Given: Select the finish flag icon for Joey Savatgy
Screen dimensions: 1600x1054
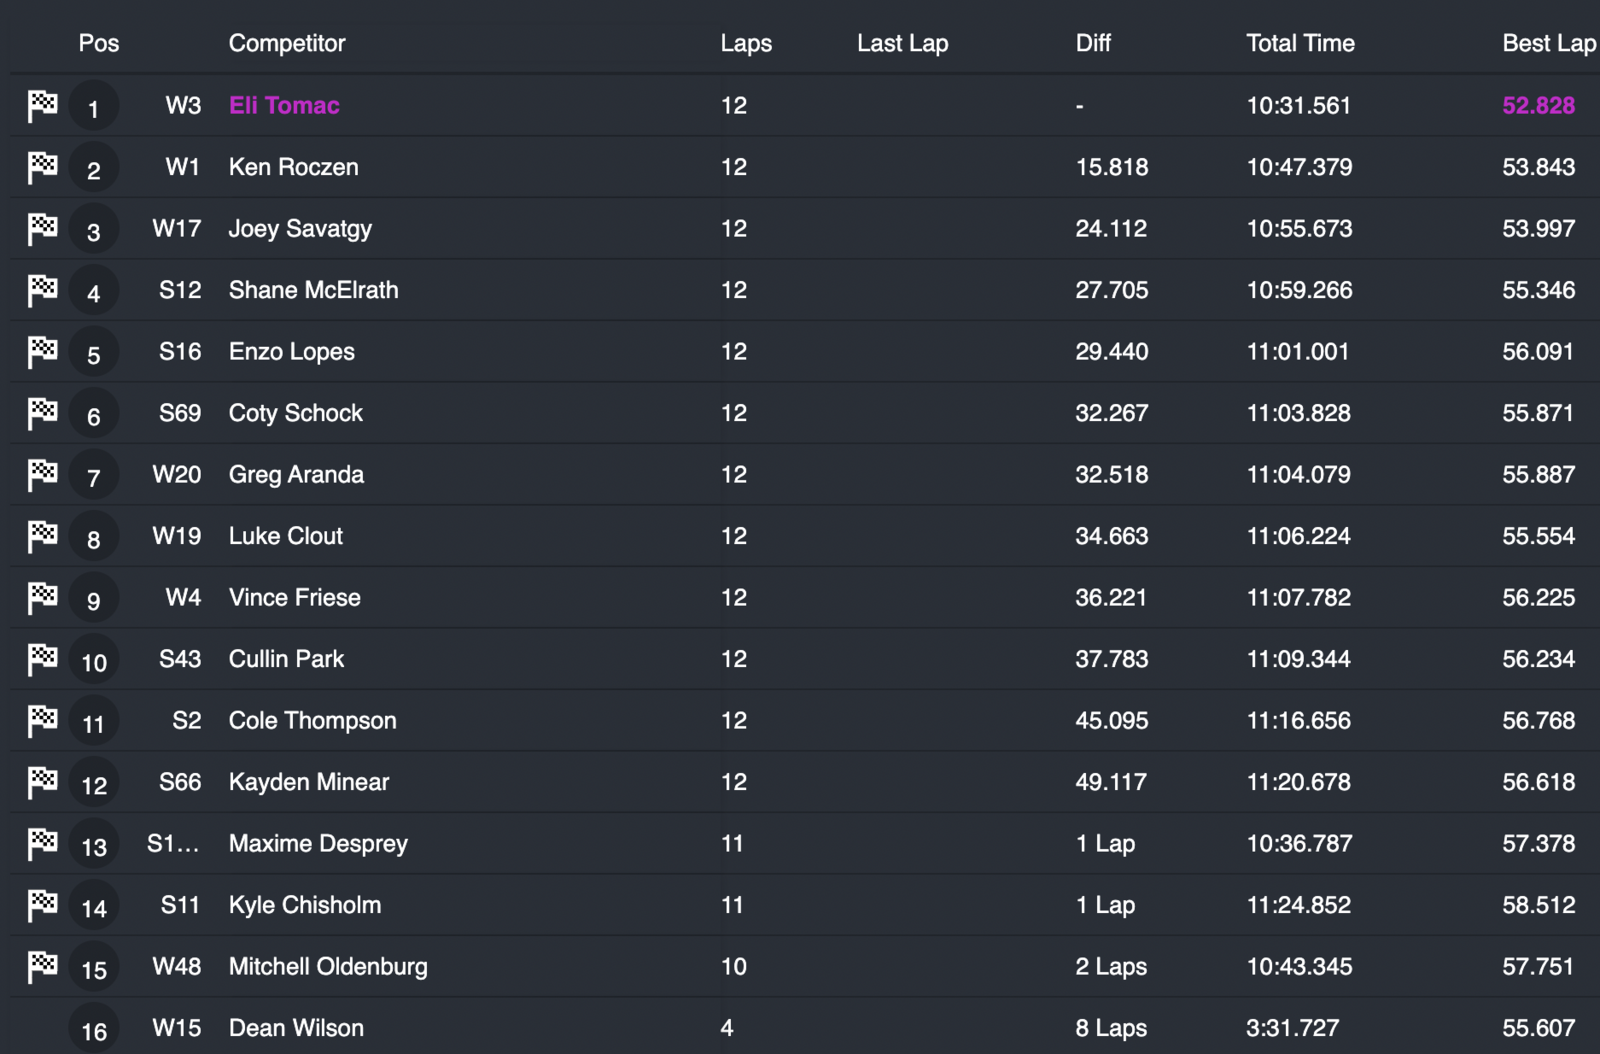Looking at the screenshot, I should 42,228.
